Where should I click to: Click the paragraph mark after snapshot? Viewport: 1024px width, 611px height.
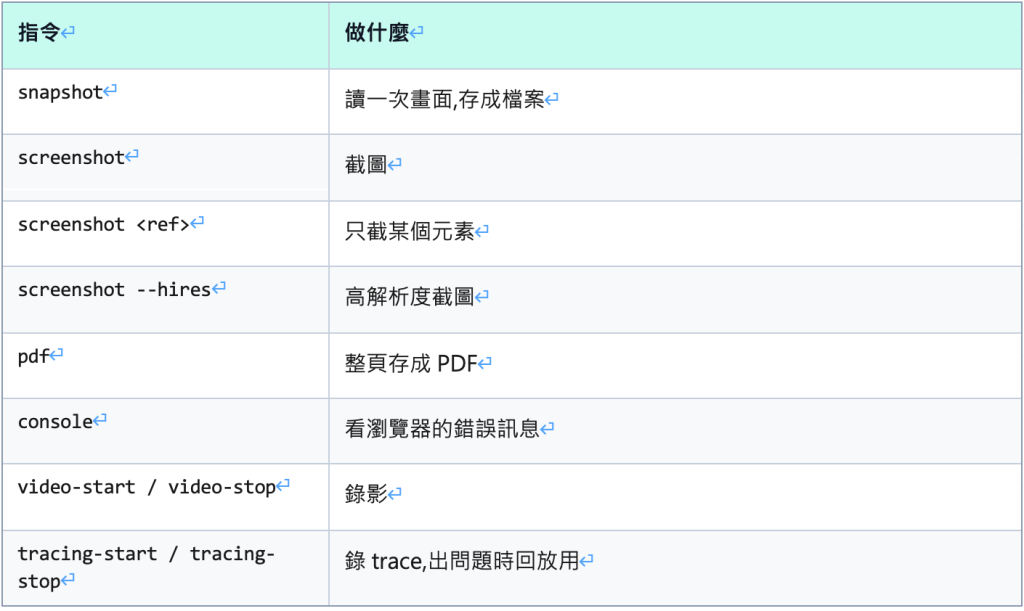110,90
